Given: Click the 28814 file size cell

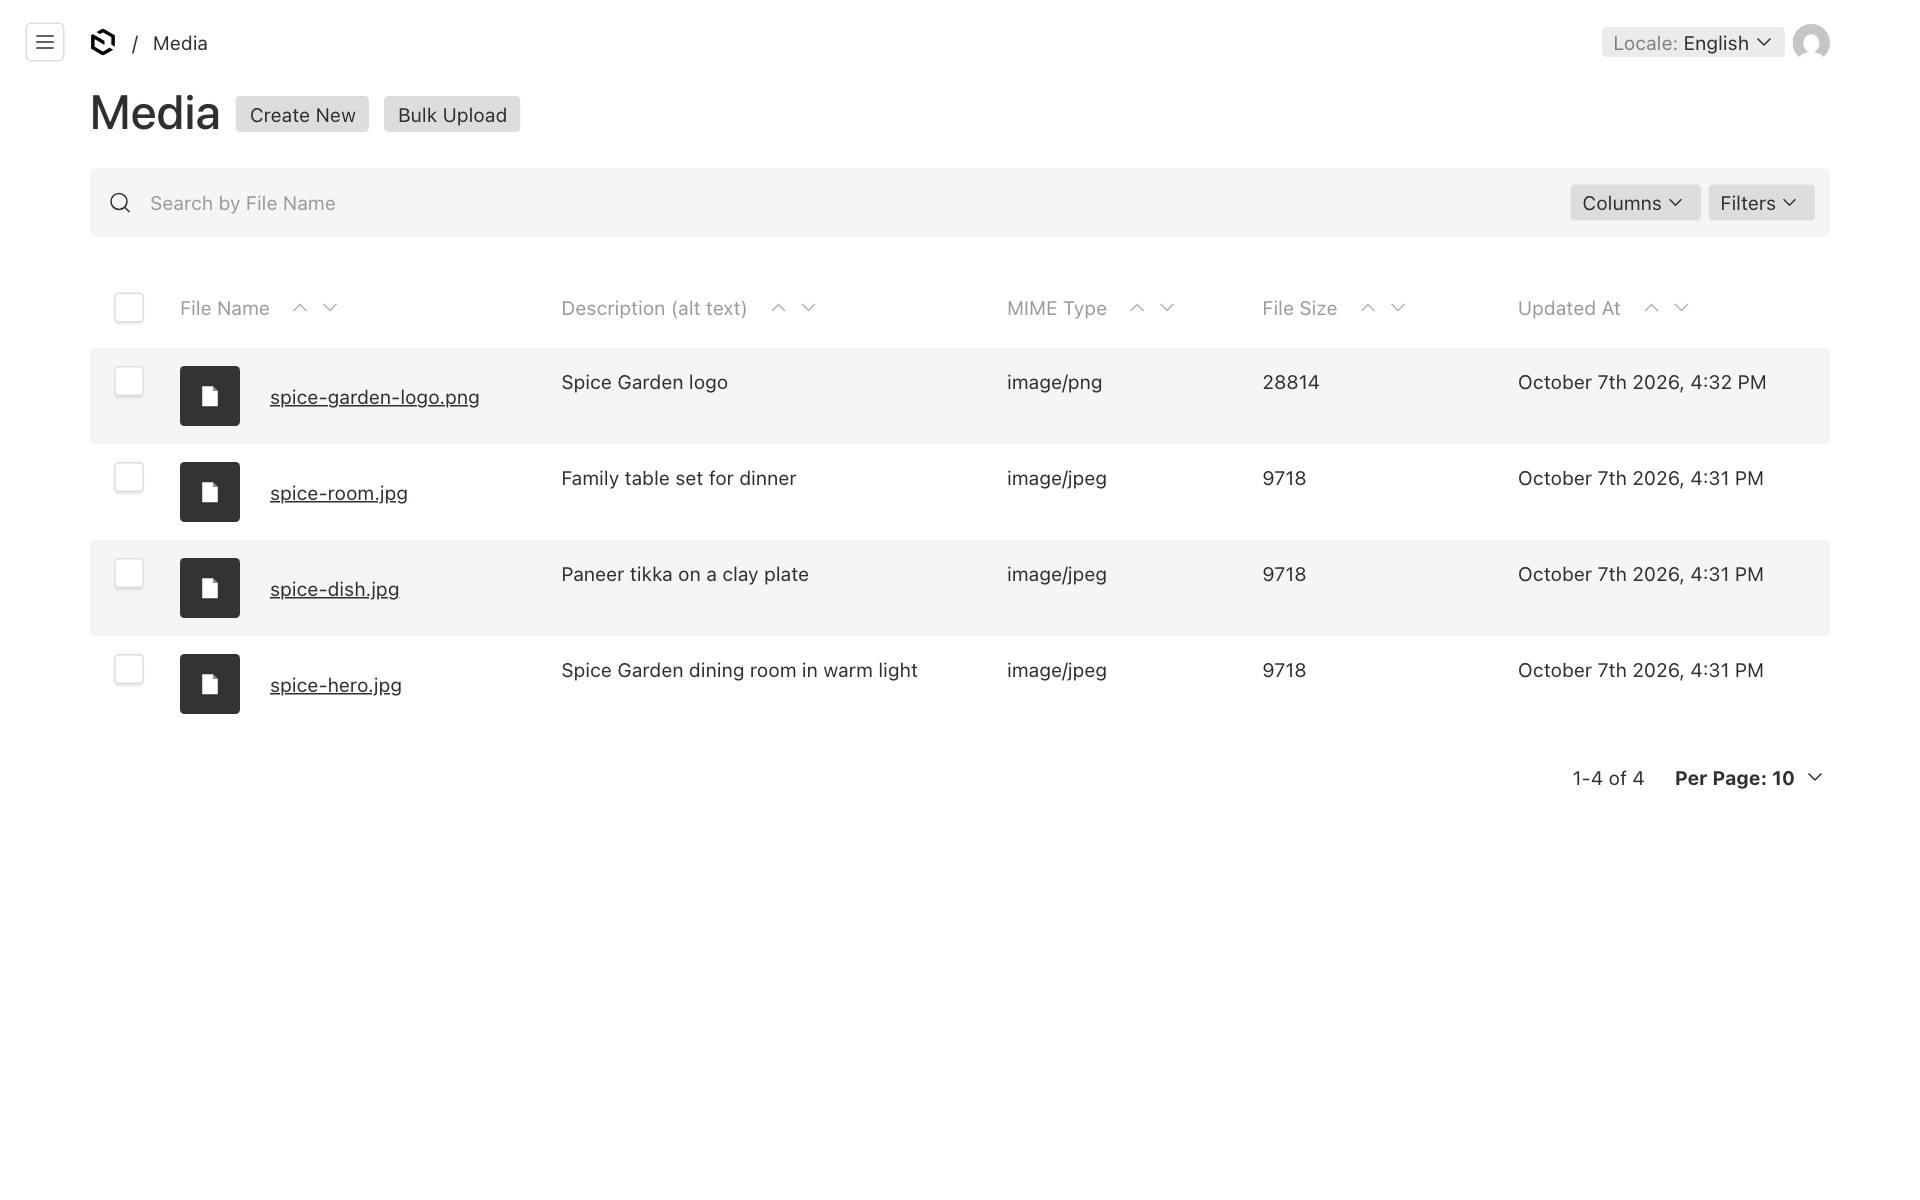Looking at the screenshot, I should [x=1291, y=382].
